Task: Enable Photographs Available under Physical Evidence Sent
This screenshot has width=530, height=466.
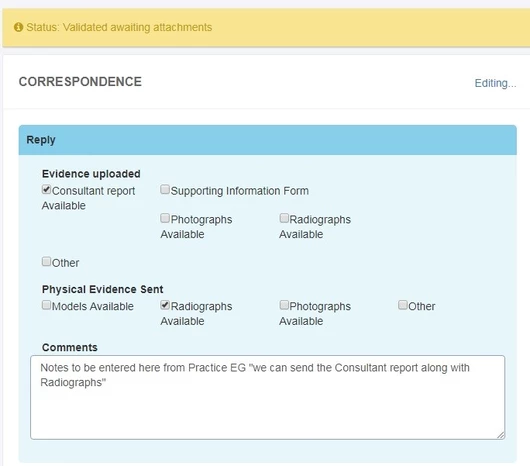Action: point(284,305)
